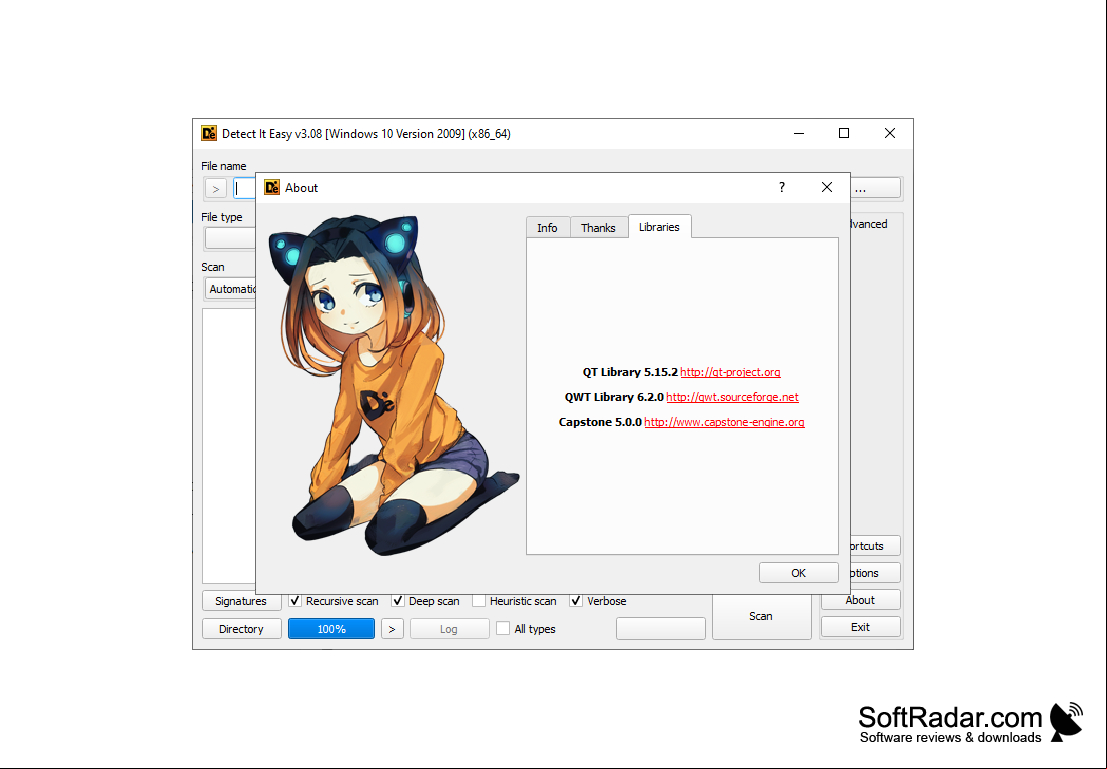This screenshot has width=1107, height=769.
Task: Click the About dialog DiE icon
Action: tap(272, 187)
